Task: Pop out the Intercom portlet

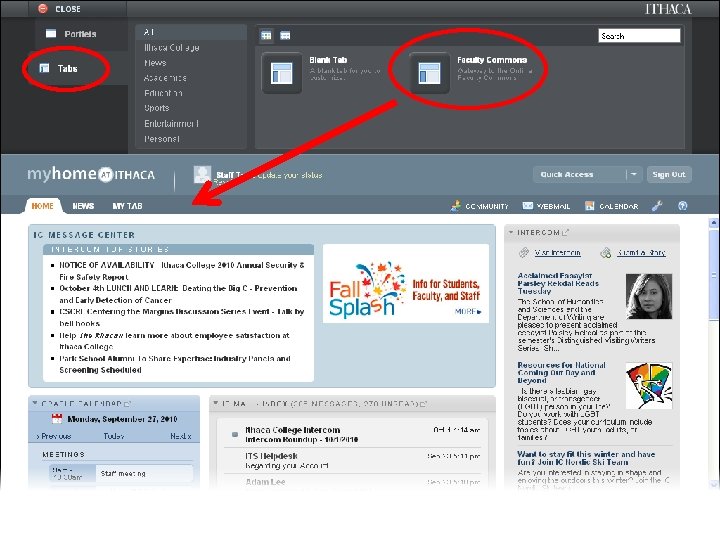Action: coord(566,232)
